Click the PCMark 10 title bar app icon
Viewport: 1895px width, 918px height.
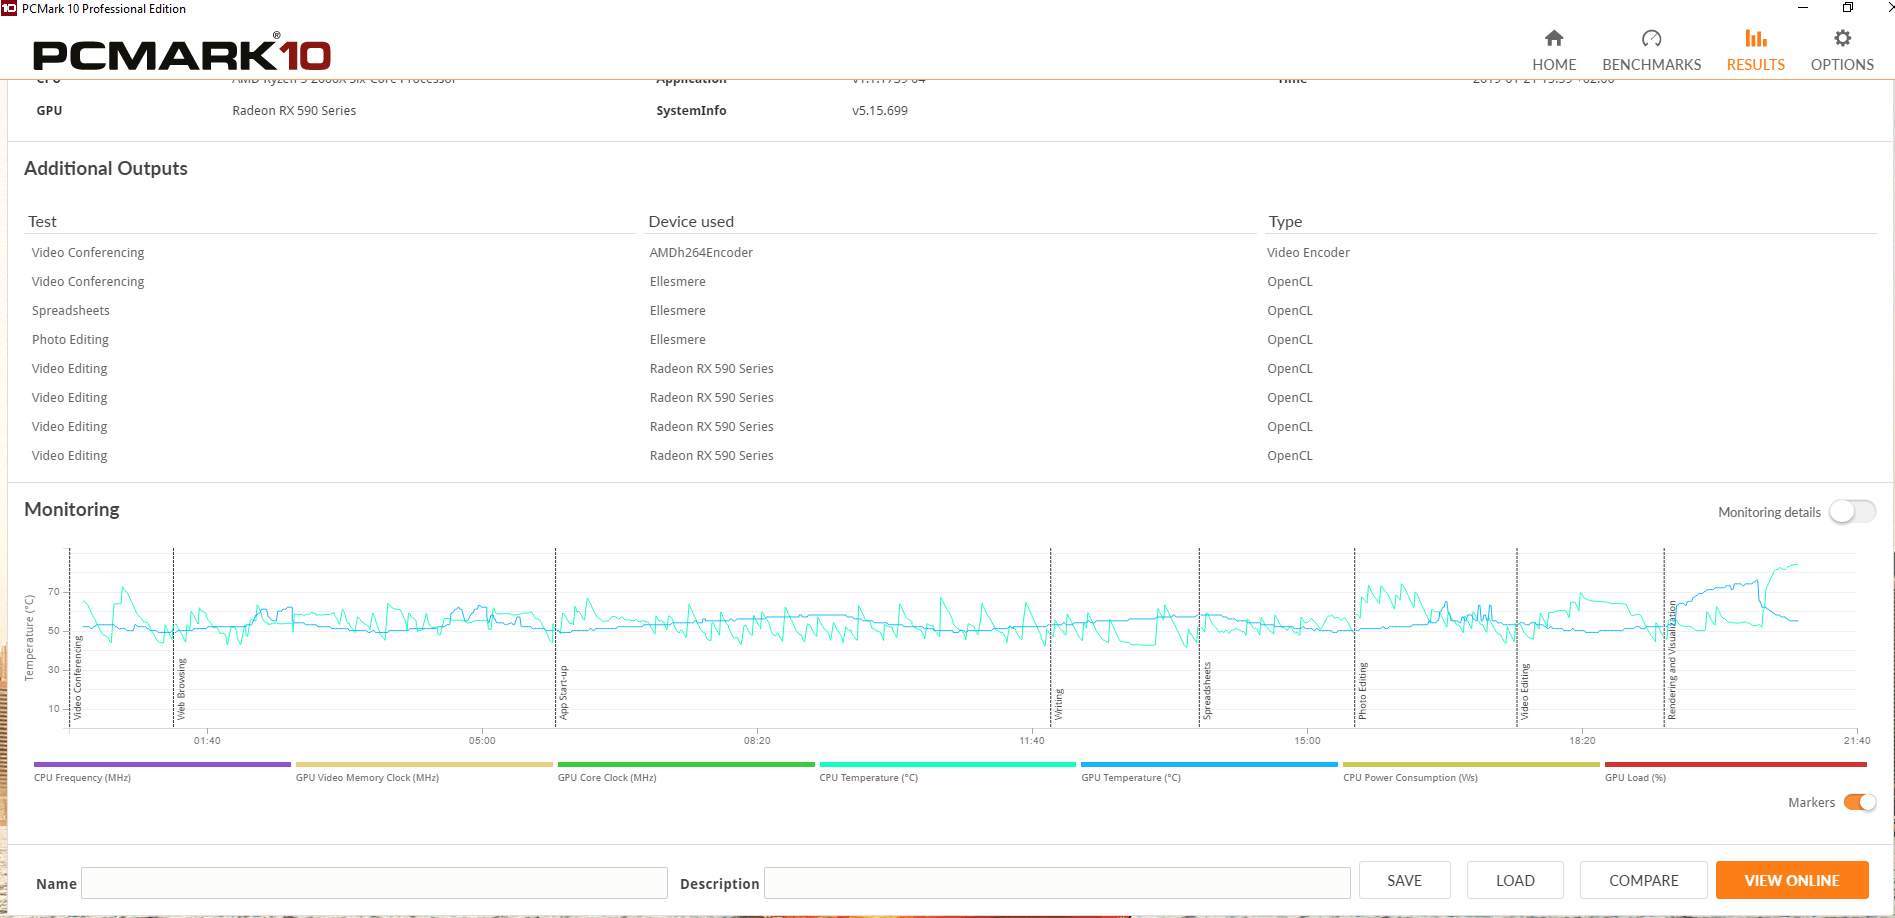[x=9, y=9]
